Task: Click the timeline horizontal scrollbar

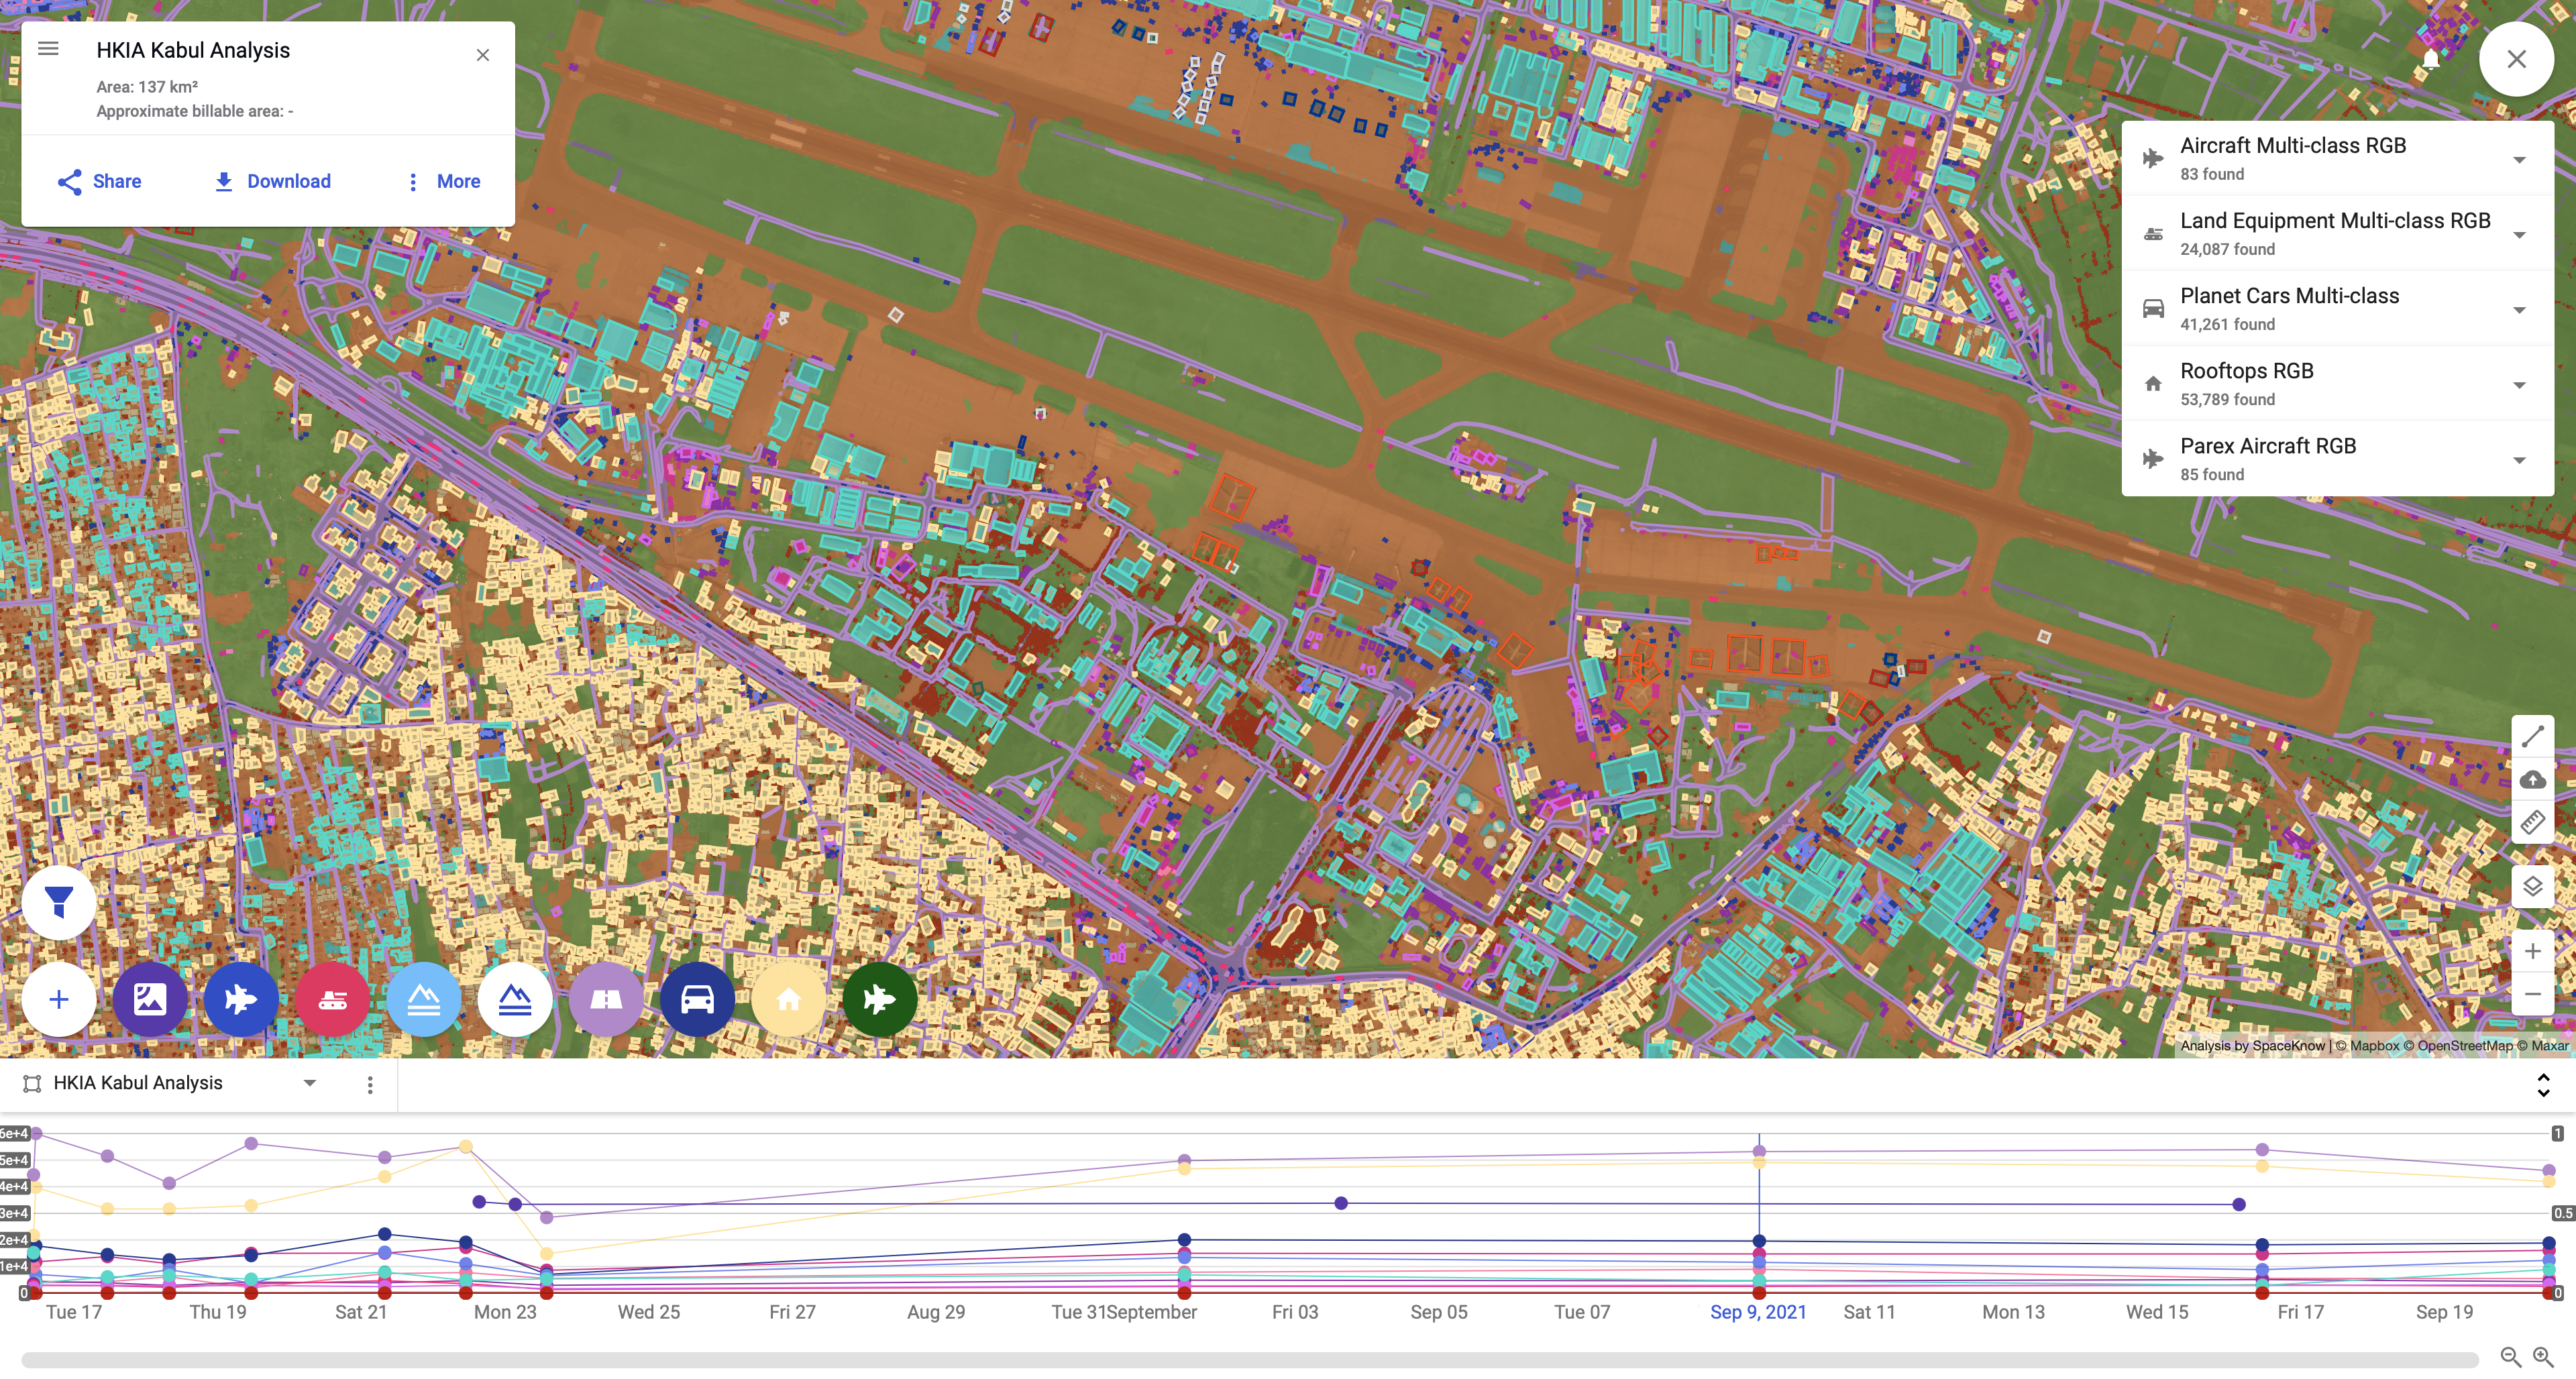Action: pyautogui.click(x=1250, y=1359)
